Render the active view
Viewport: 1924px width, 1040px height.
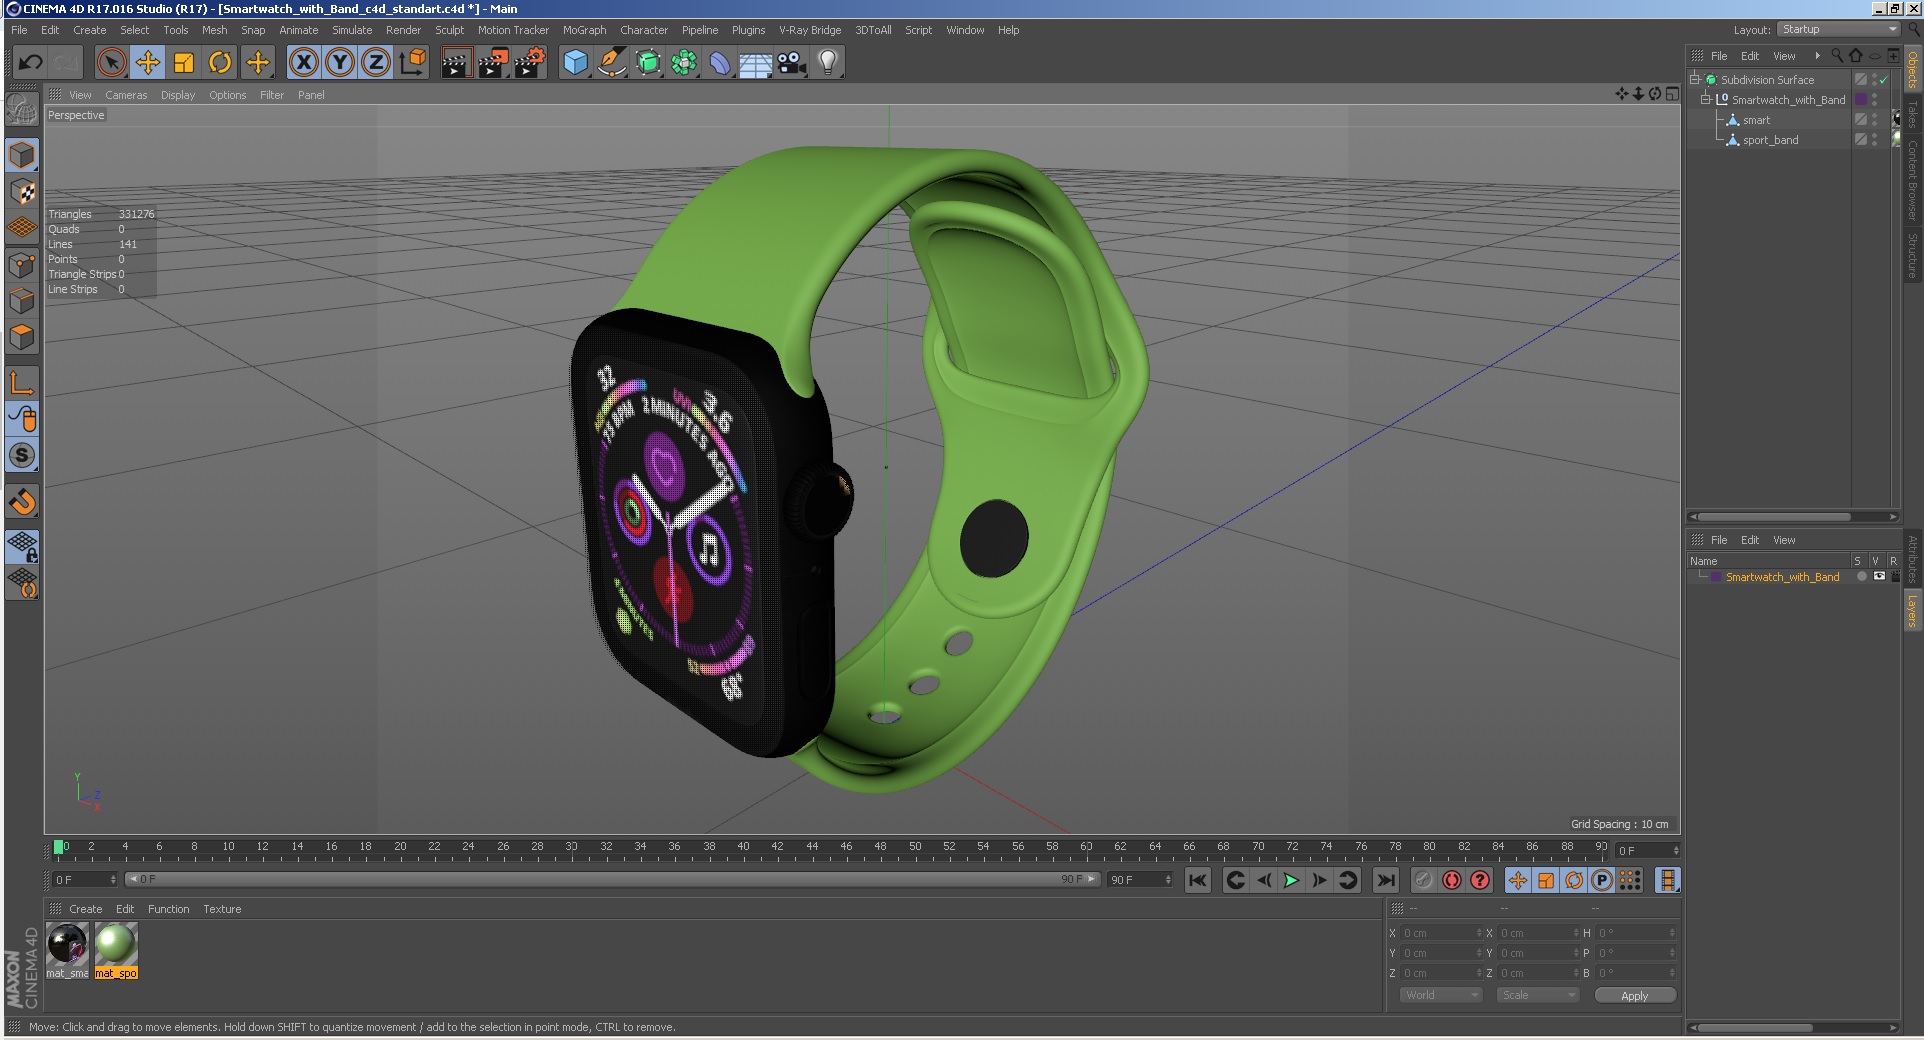[x=456, y=63]
